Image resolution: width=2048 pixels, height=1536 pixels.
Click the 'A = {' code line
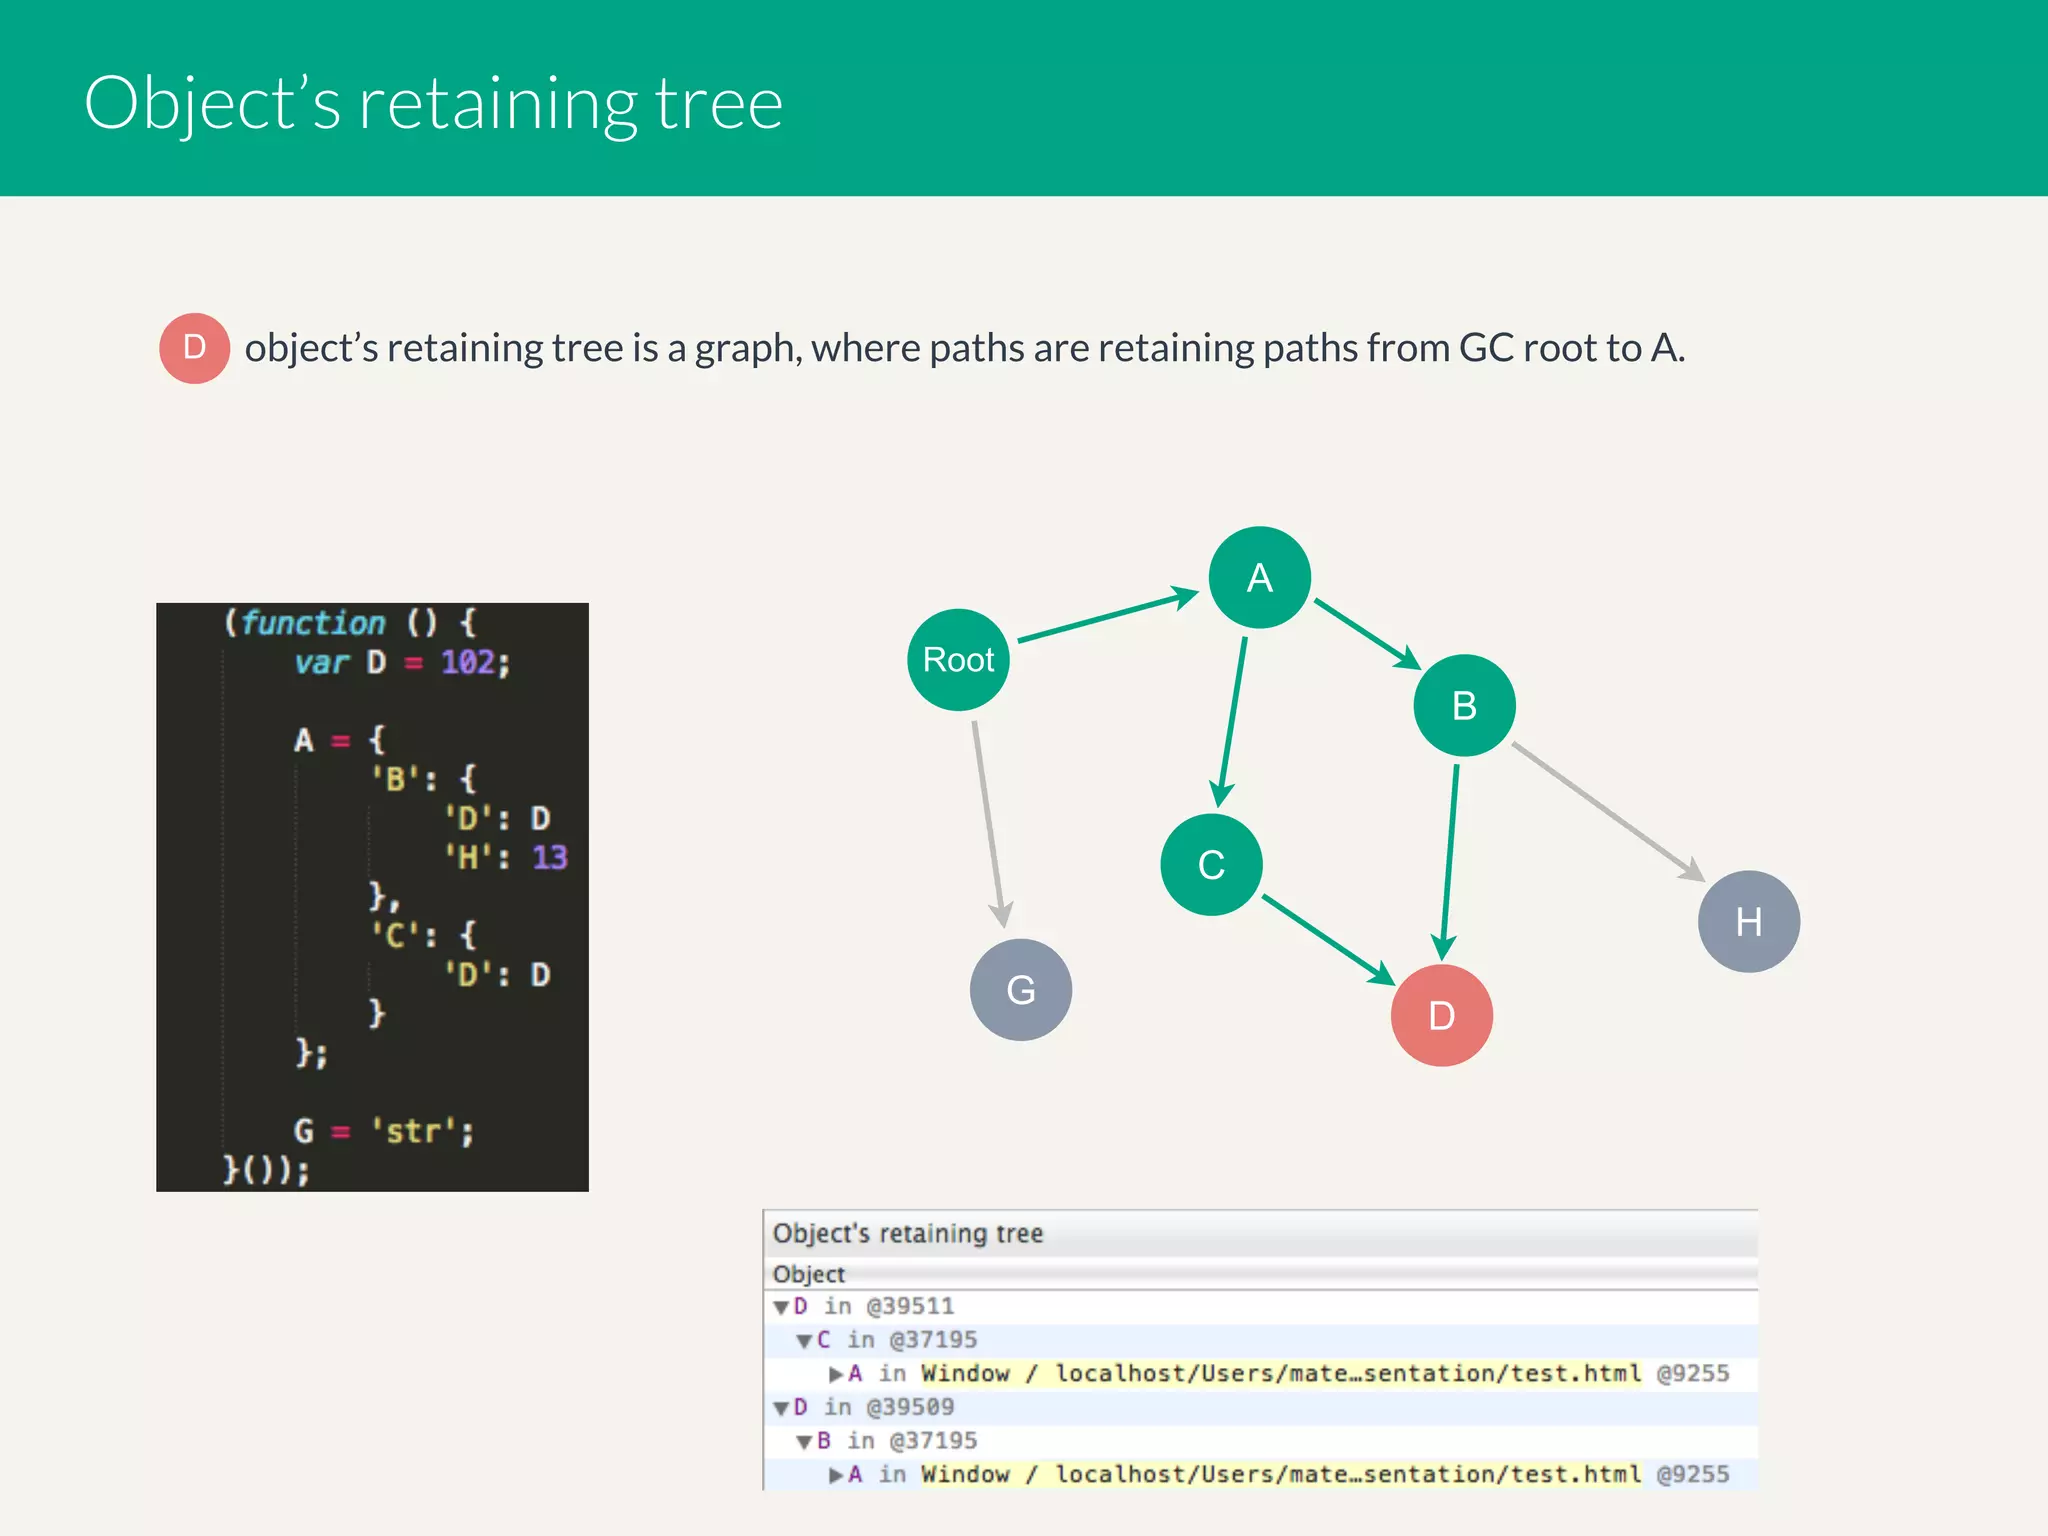pos(339,740)
